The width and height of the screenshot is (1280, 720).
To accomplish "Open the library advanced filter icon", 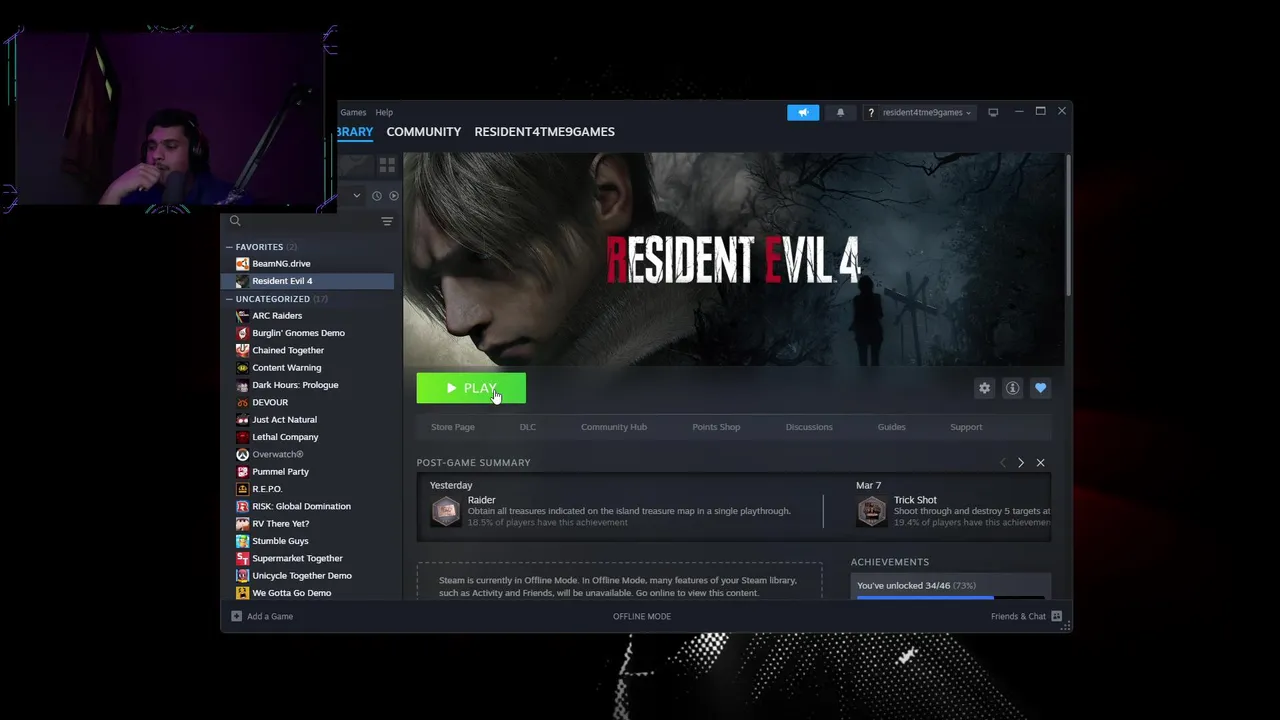I will 387,221.
